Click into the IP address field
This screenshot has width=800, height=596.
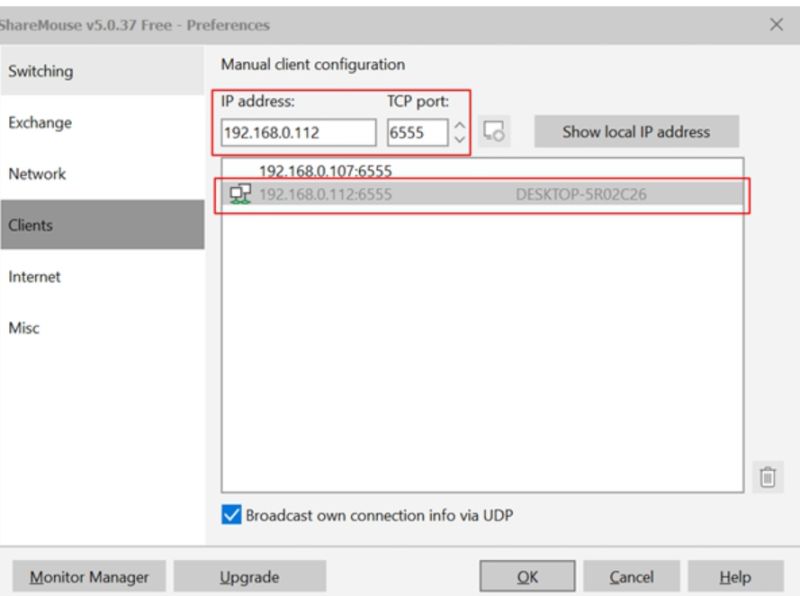(x=298, y=133)
